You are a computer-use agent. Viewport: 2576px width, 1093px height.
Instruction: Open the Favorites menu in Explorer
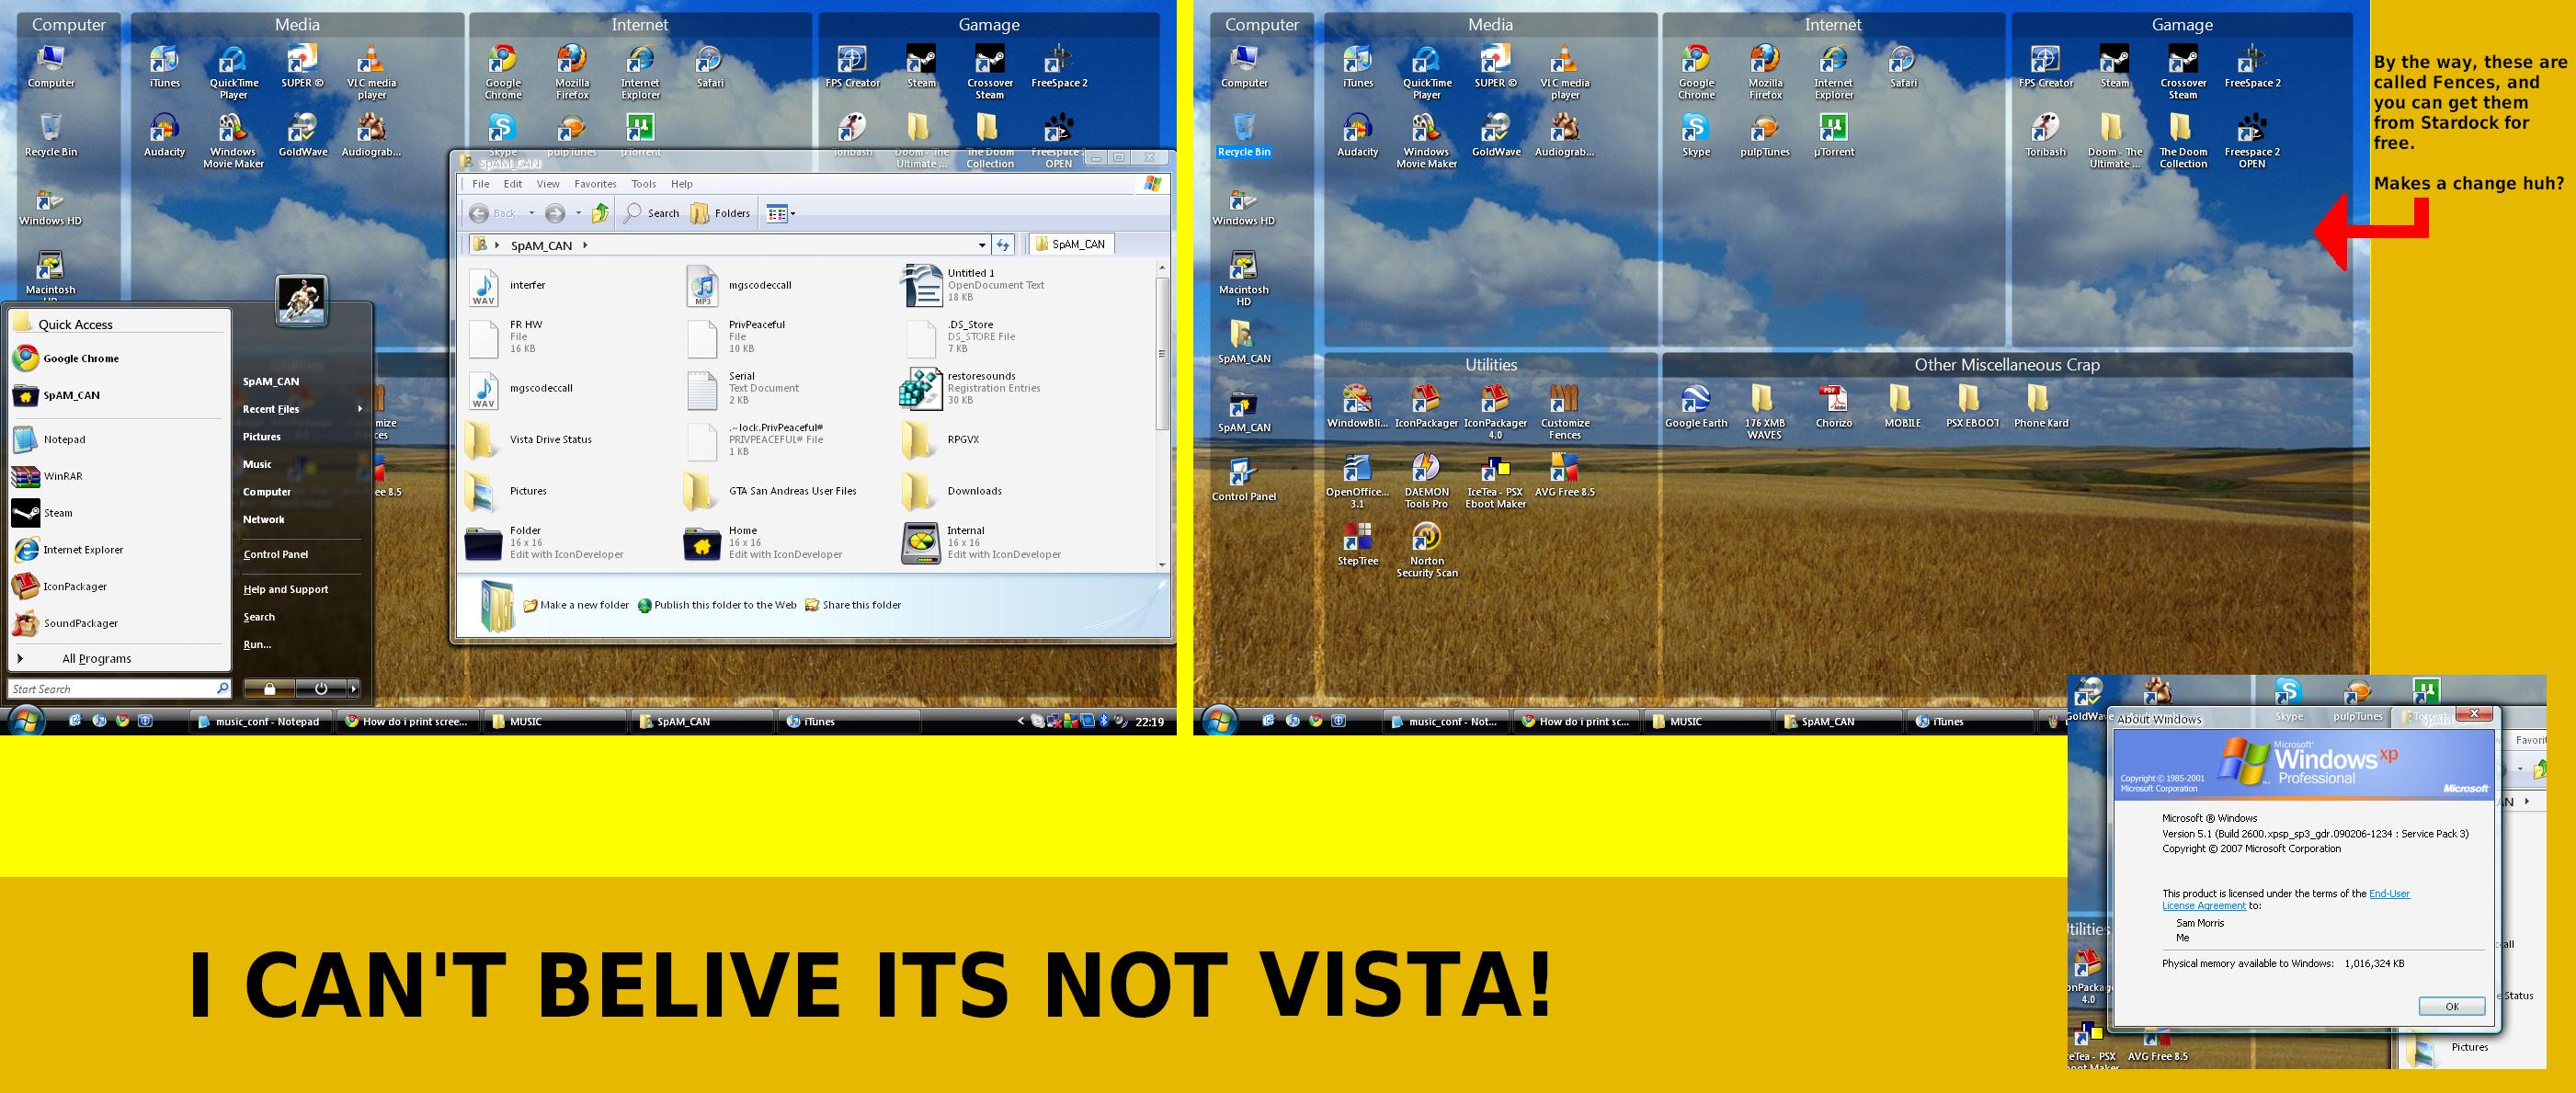[x=594, y=184]
